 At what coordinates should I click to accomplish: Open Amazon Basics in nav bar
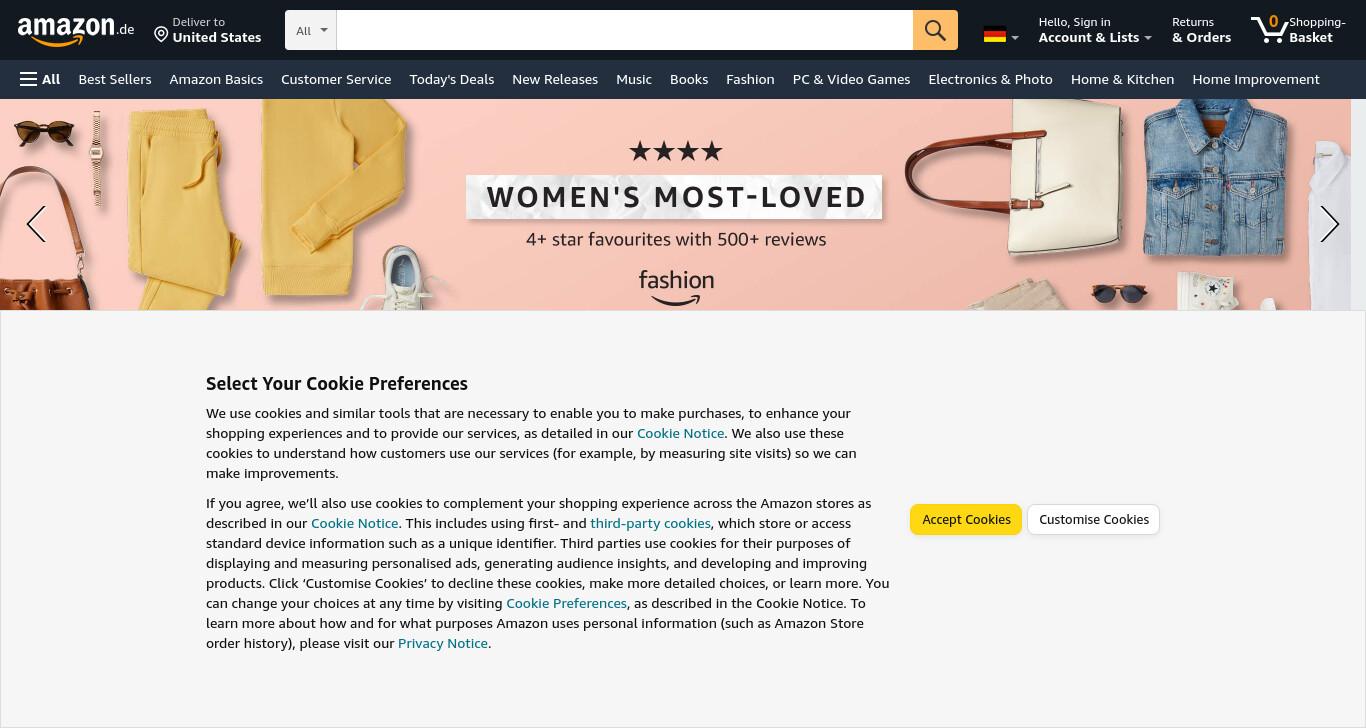tap(216, 79)
